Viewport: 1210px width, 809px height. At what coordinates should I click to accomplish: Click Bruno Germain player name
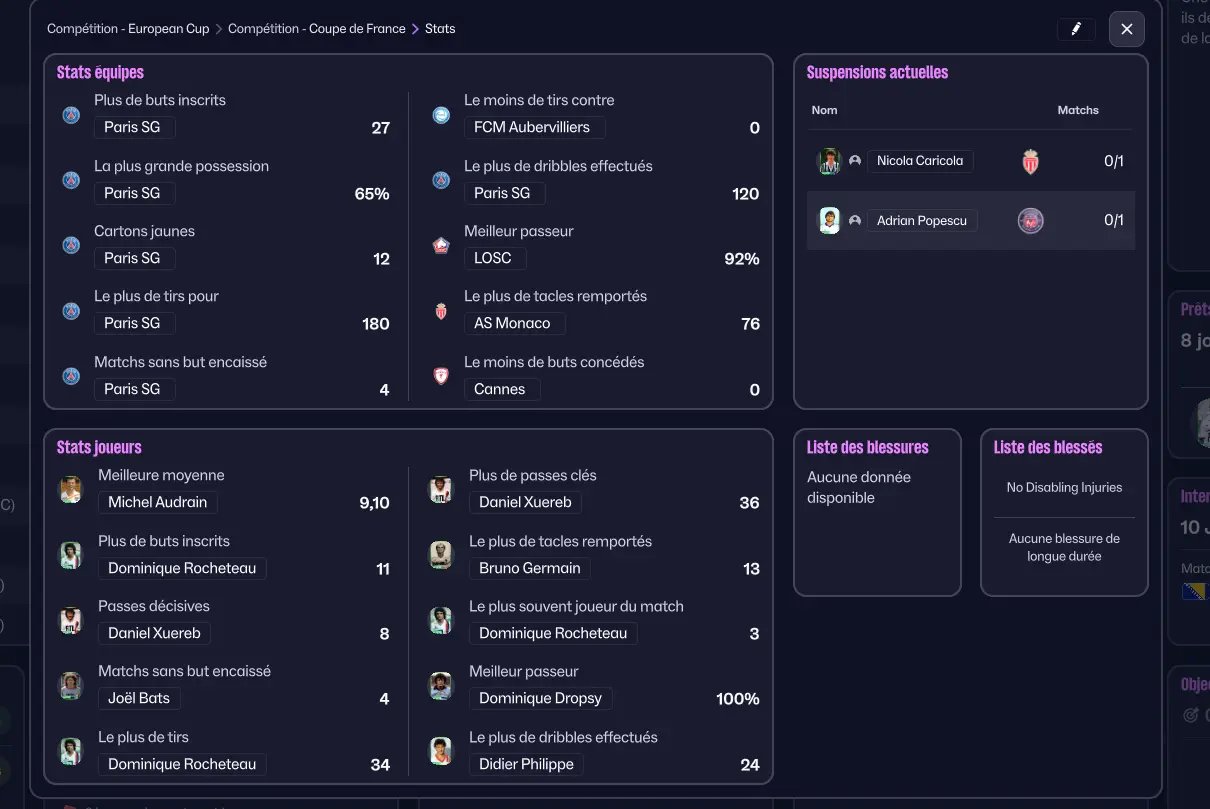(x=529, y=569)
